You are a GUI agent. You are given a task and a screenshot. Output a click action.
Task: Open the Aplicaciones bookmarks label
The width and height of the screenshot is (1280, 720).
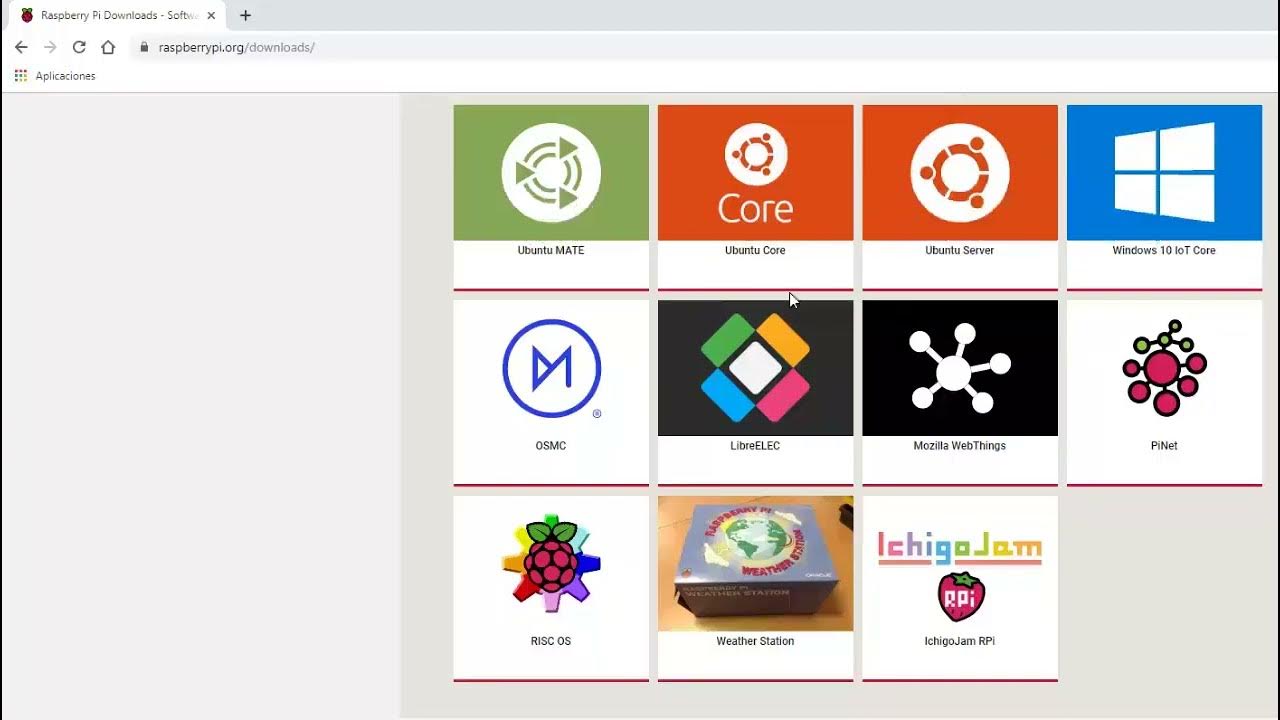(x=65, y=76)
